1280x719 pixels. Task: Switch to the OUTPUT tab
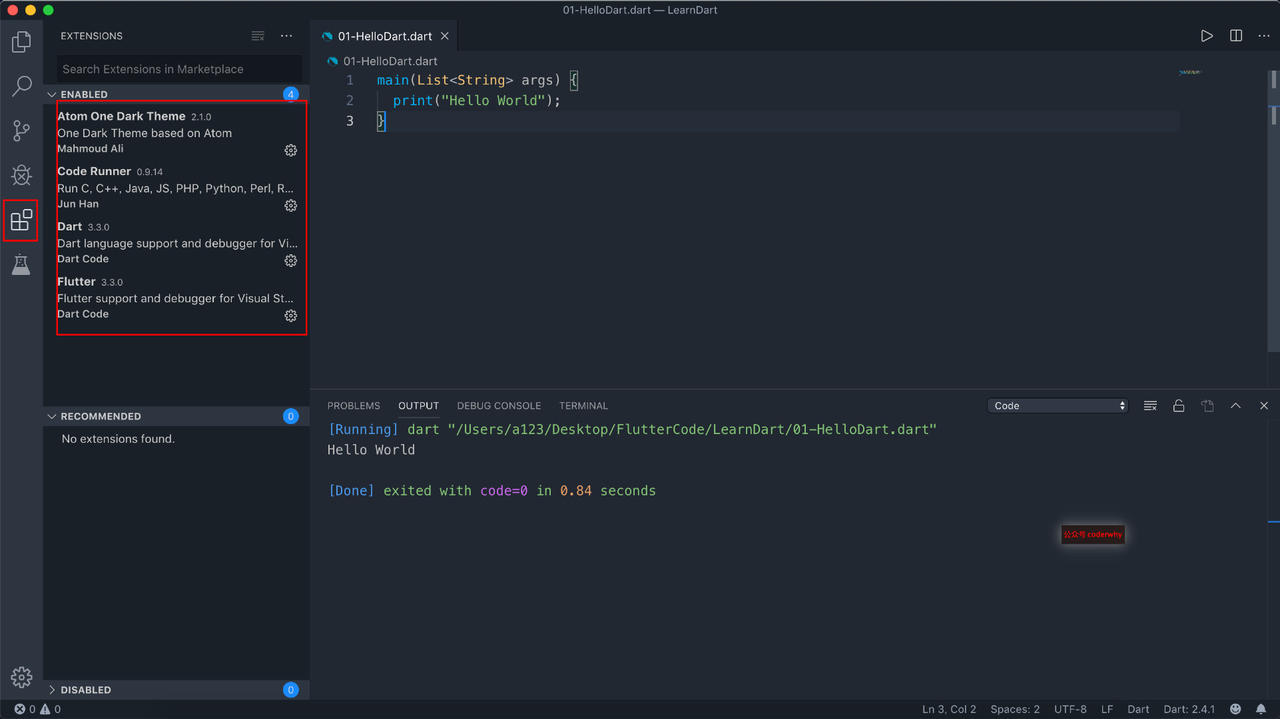pyautogui.click(x=418, y=406)
